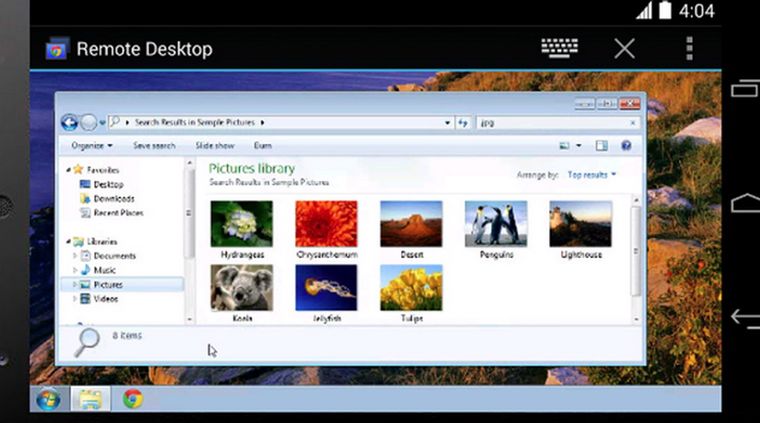Expand the address bar history dropdown arrow

[447, 123]
